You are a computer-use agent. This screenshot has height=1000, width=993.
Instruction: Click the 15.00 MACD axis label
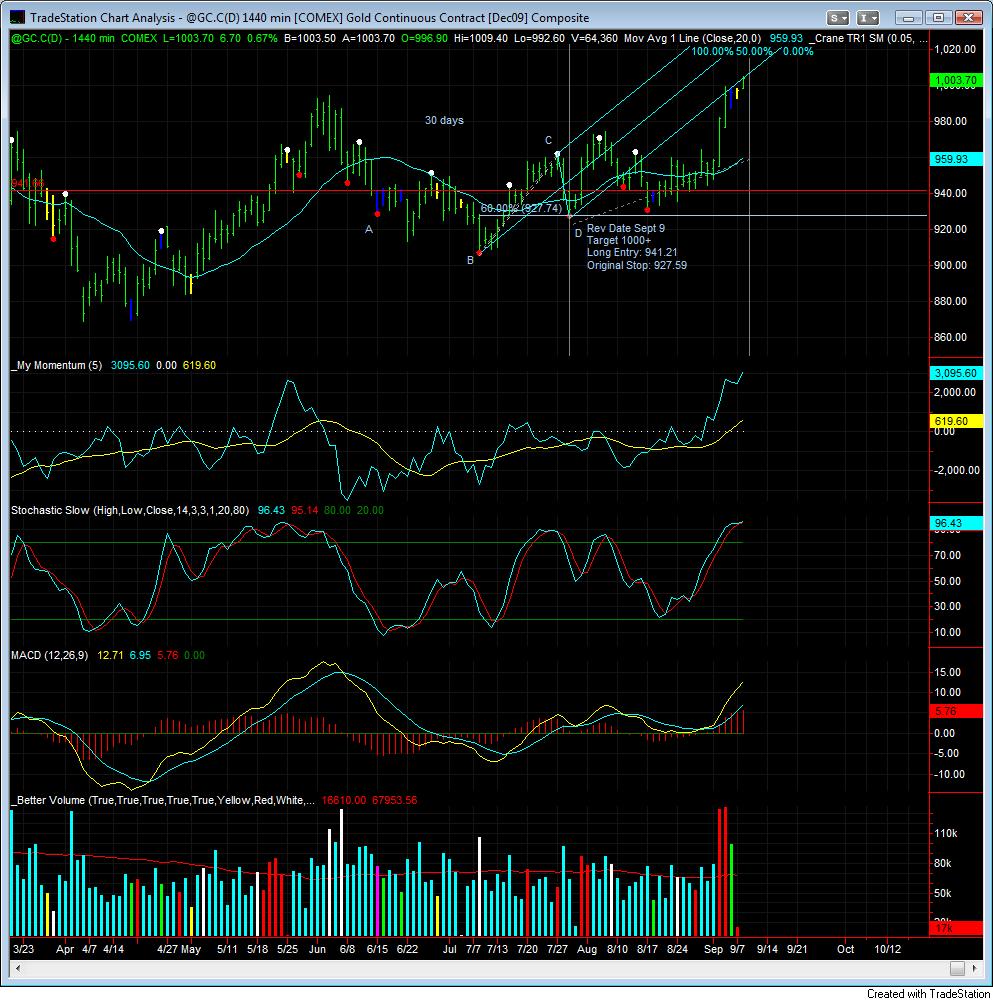(x=948, y=672)
